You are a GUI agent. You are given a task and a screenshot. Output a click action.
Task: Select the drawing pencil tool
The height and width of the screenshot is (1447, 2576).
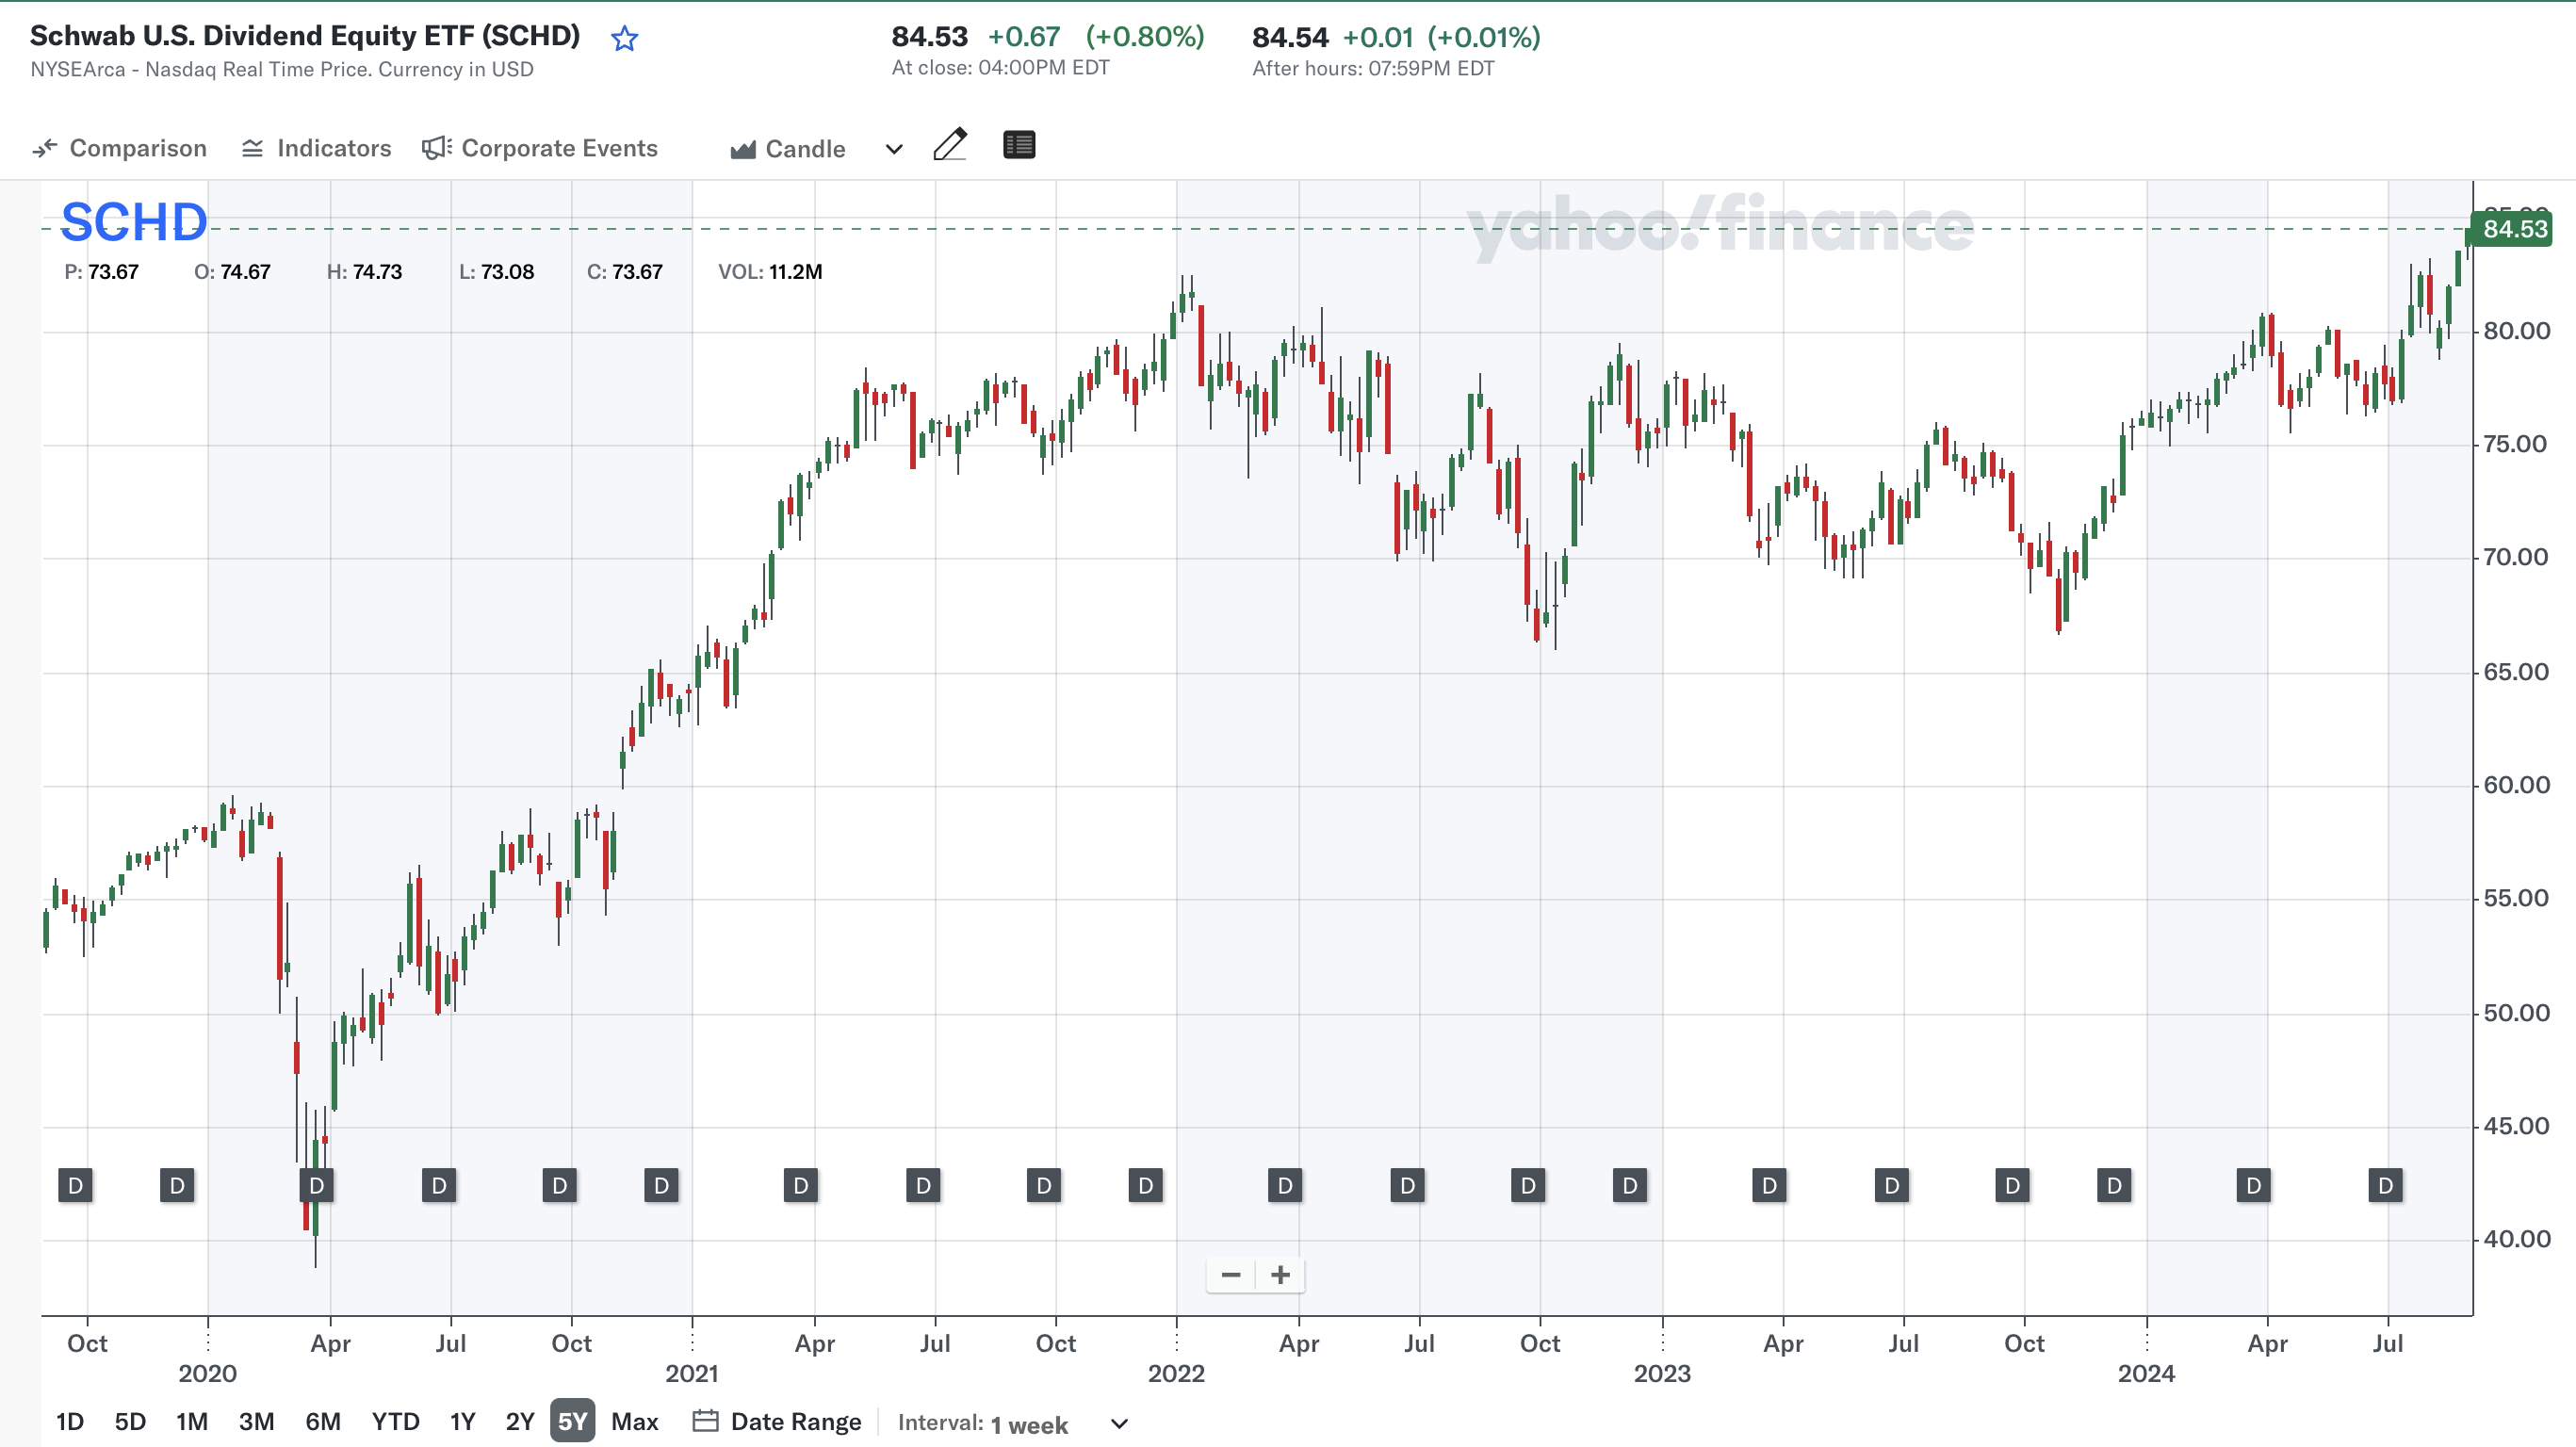951,145
